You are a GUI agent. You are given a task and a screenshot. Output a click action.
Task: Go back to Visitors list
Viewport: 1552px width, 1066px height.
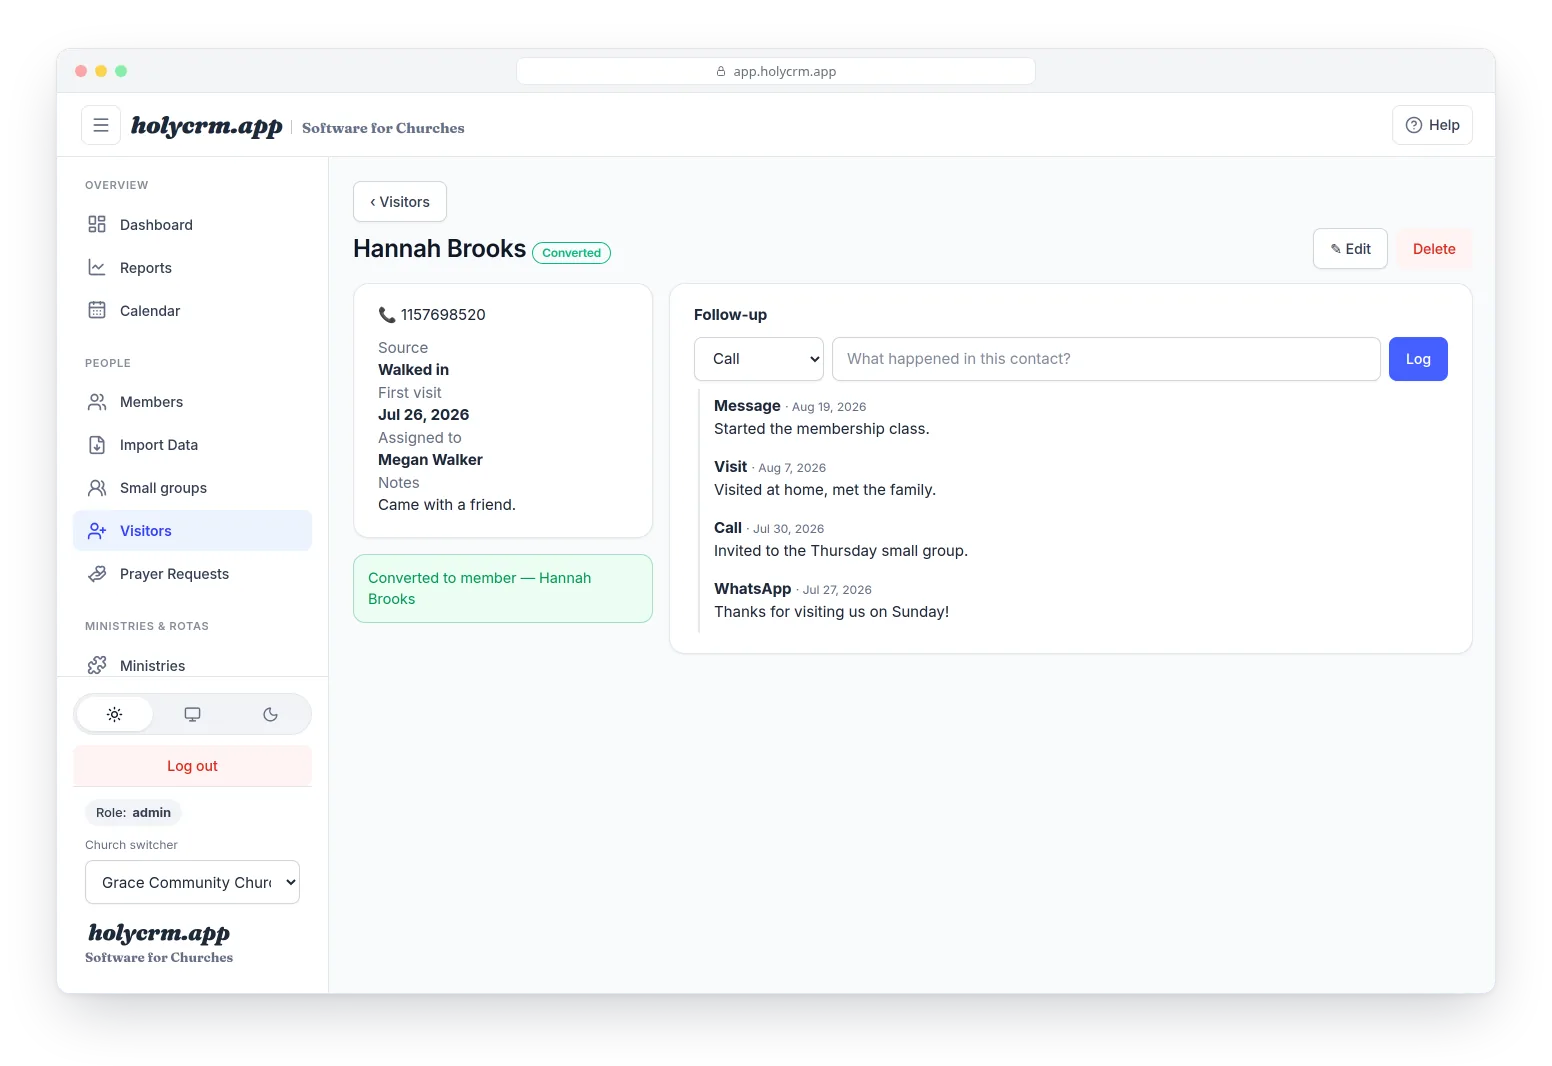click(x=400, y=202)
